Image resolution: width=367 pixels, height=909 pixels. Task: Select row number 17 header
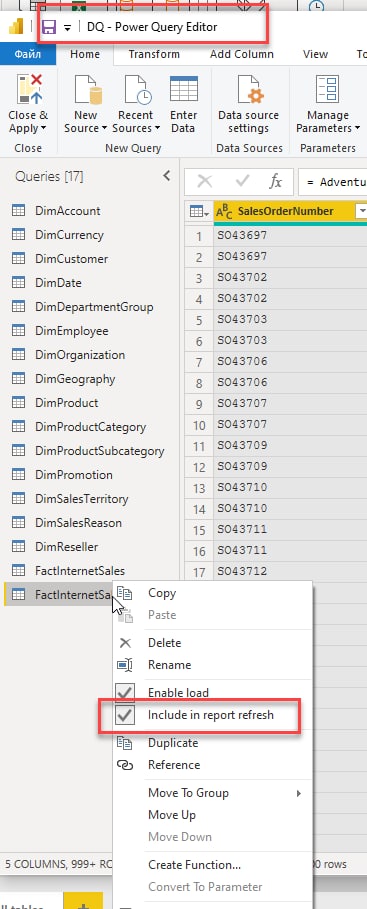pos(199,572)
